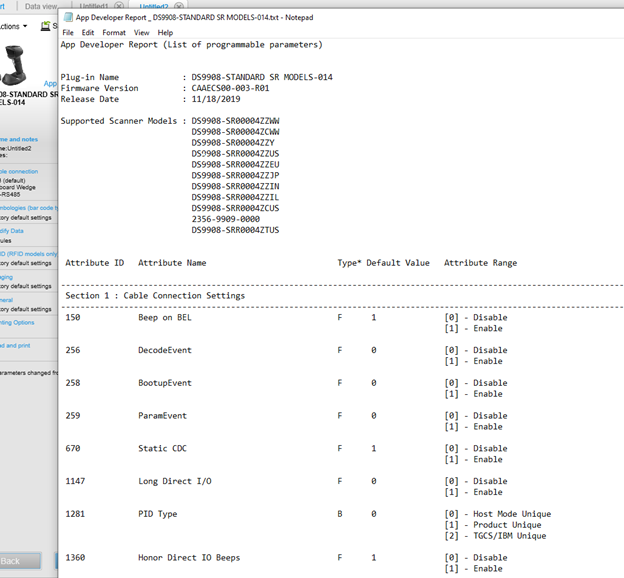The height and width of the screenshot is (578, 624).
Task: Click the DS9908 scanner image in background app
Action: [x=14, y=65]
